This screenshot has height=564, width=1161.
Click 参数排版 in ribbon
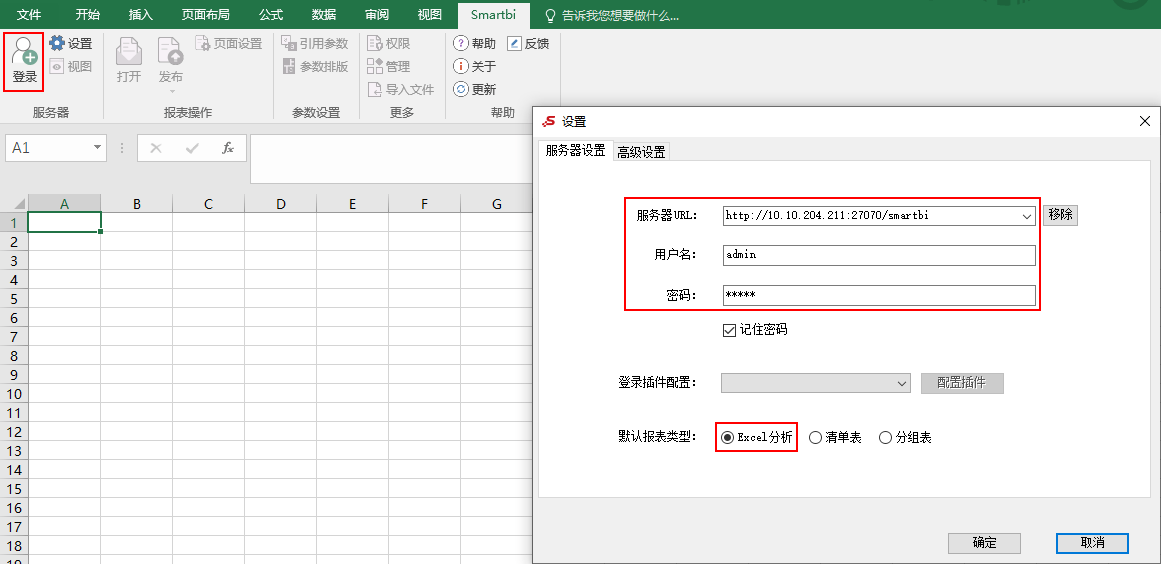click(x=315, y=67)
